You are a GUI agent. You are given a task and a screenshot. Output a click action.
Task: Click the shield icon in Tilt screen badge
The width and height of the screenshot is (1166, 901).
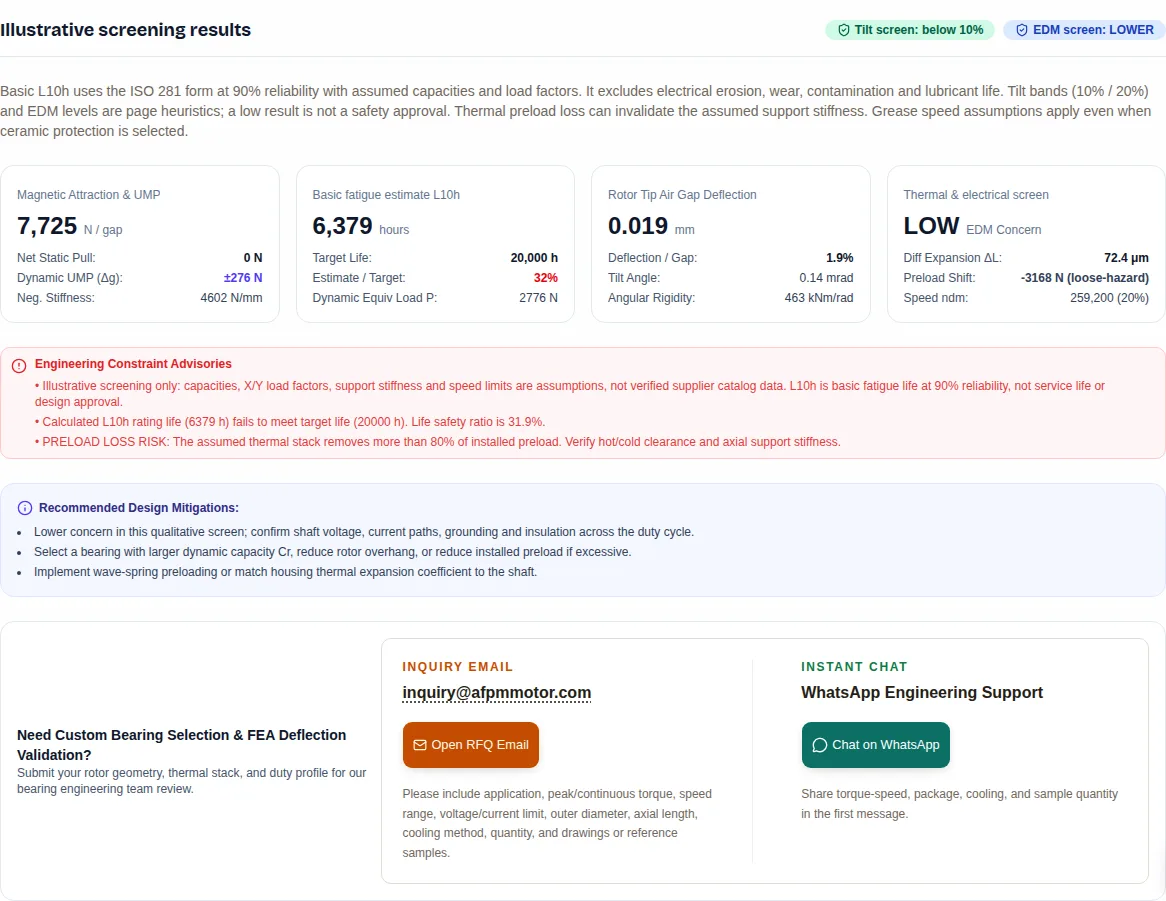[843, 30]
